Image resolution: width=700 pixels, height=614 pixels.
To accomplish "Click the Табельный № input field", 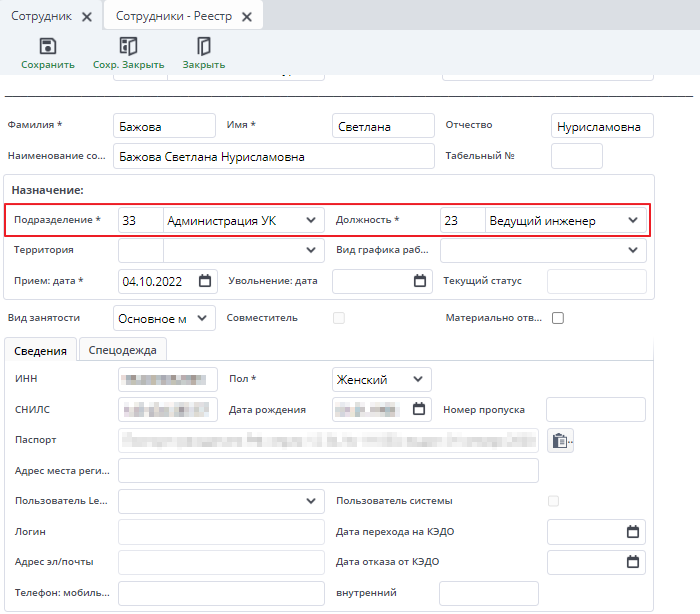I will 576,156.
